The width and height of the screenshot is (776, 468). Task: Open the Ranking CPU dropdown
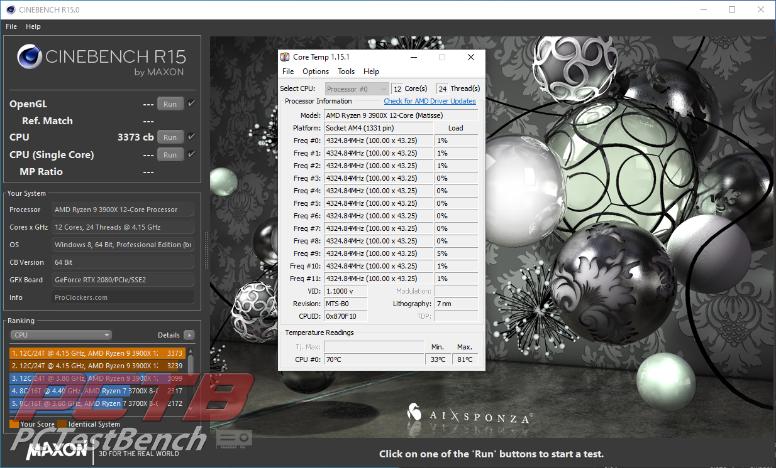click(x=61, y=335)
